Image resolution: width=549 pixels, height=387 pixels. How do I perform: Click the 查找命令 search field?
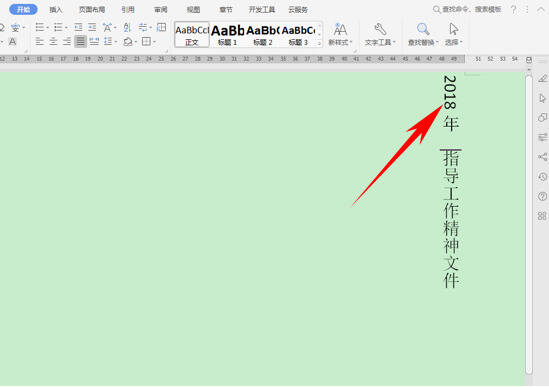coord(467,9)
